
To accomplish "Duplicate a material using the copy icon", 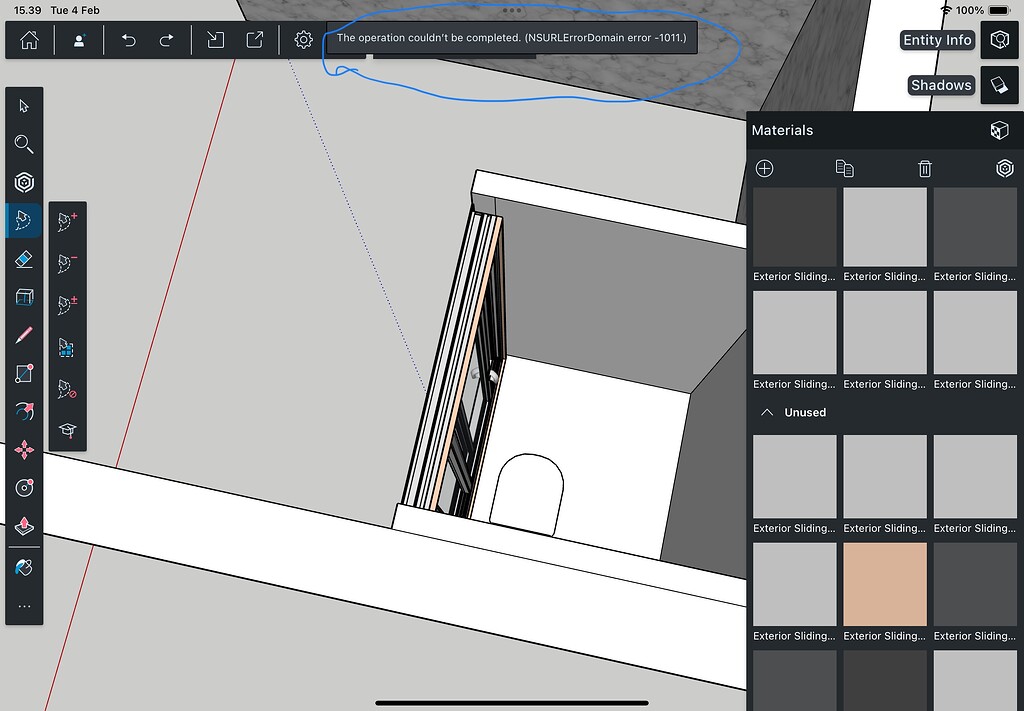I will 844,168.
